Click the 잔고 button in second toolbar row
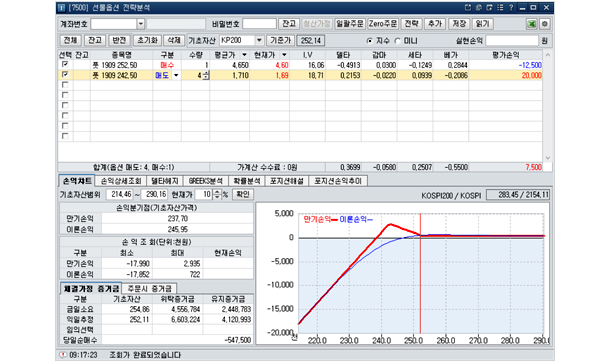 click(x=95, y=40)
